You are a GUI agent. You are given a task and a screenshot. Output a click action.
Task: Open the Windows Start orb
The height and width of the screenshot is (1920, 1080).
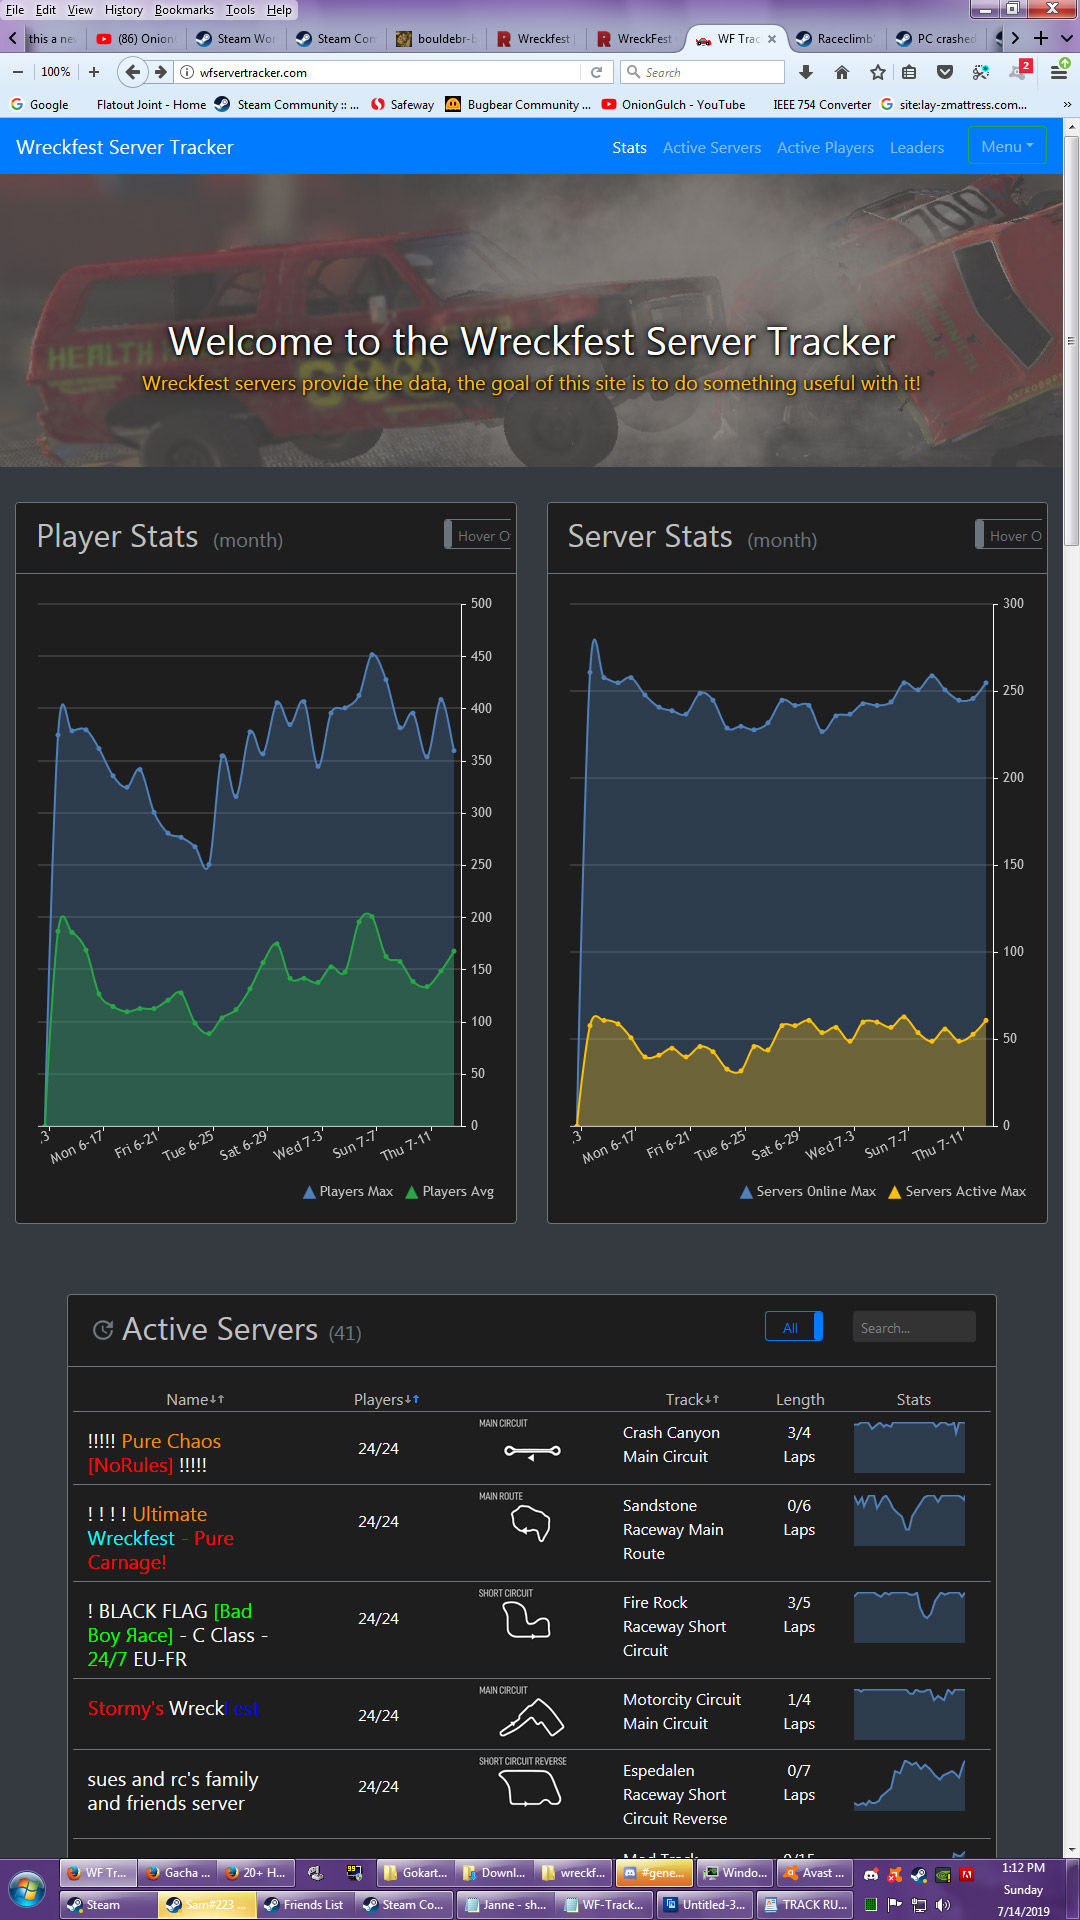[x=27, y=1890]
